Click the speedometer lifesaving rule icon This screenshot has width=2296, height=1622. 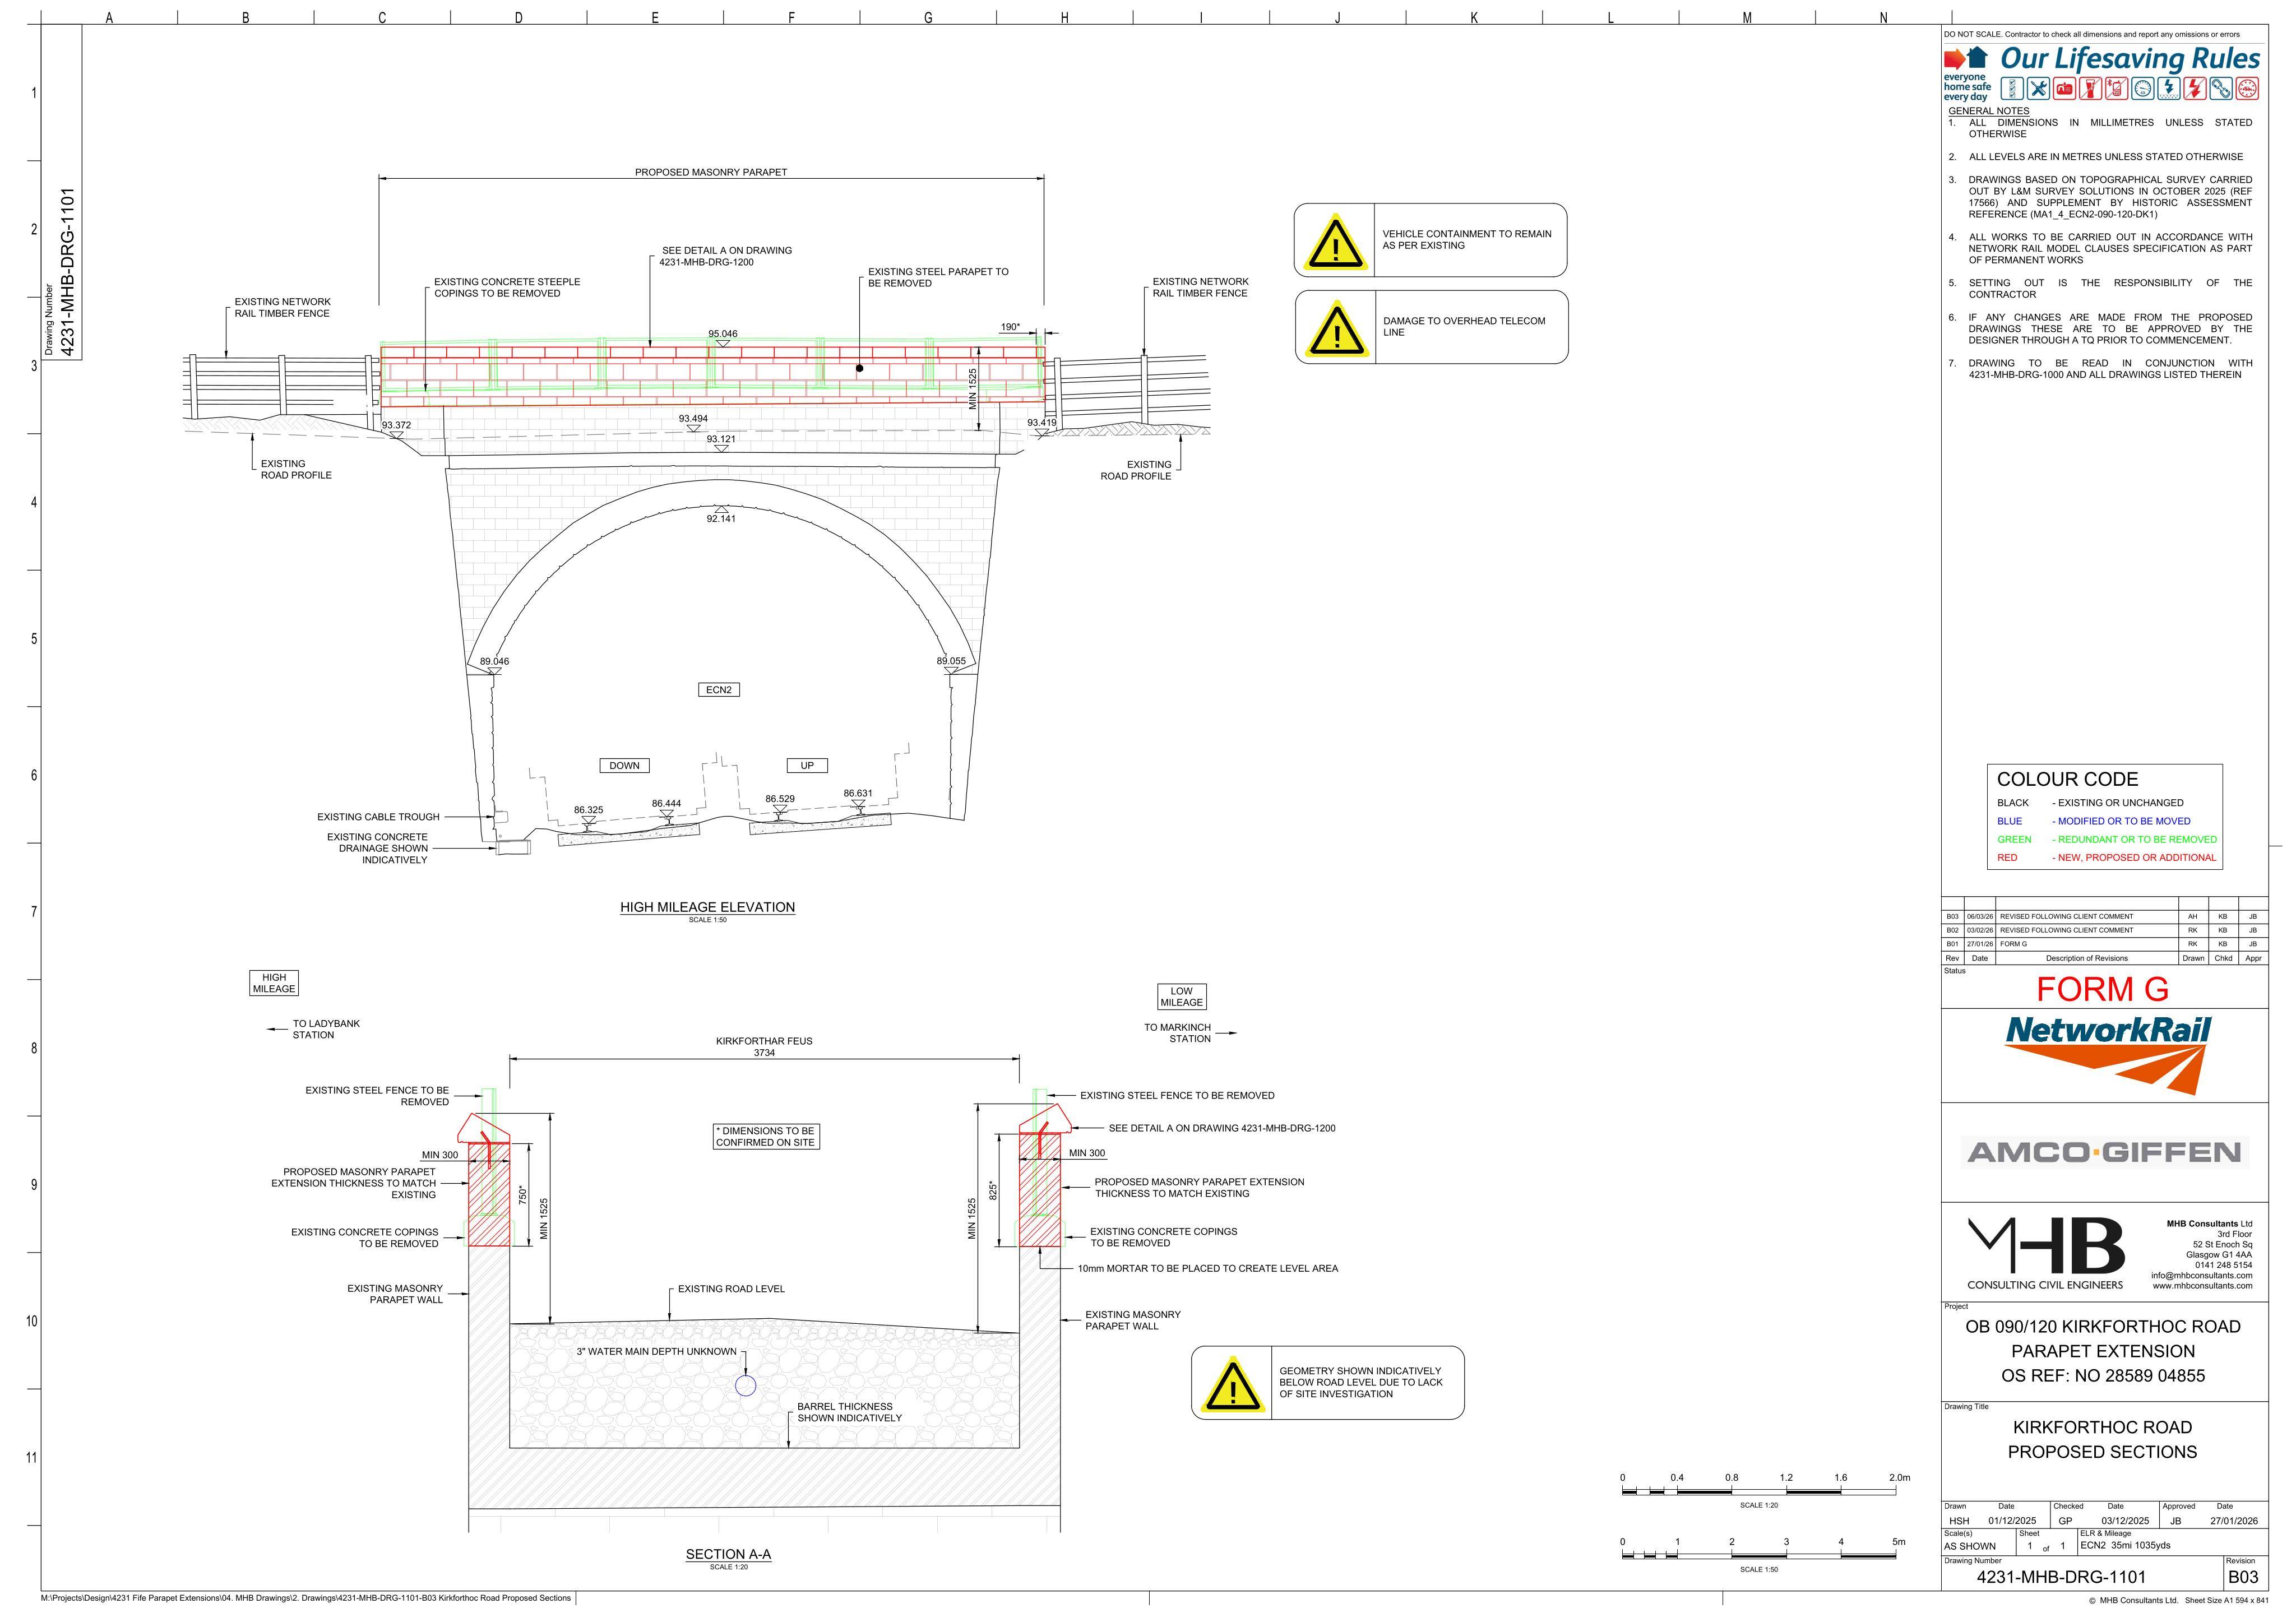[x=2143, y=88]
